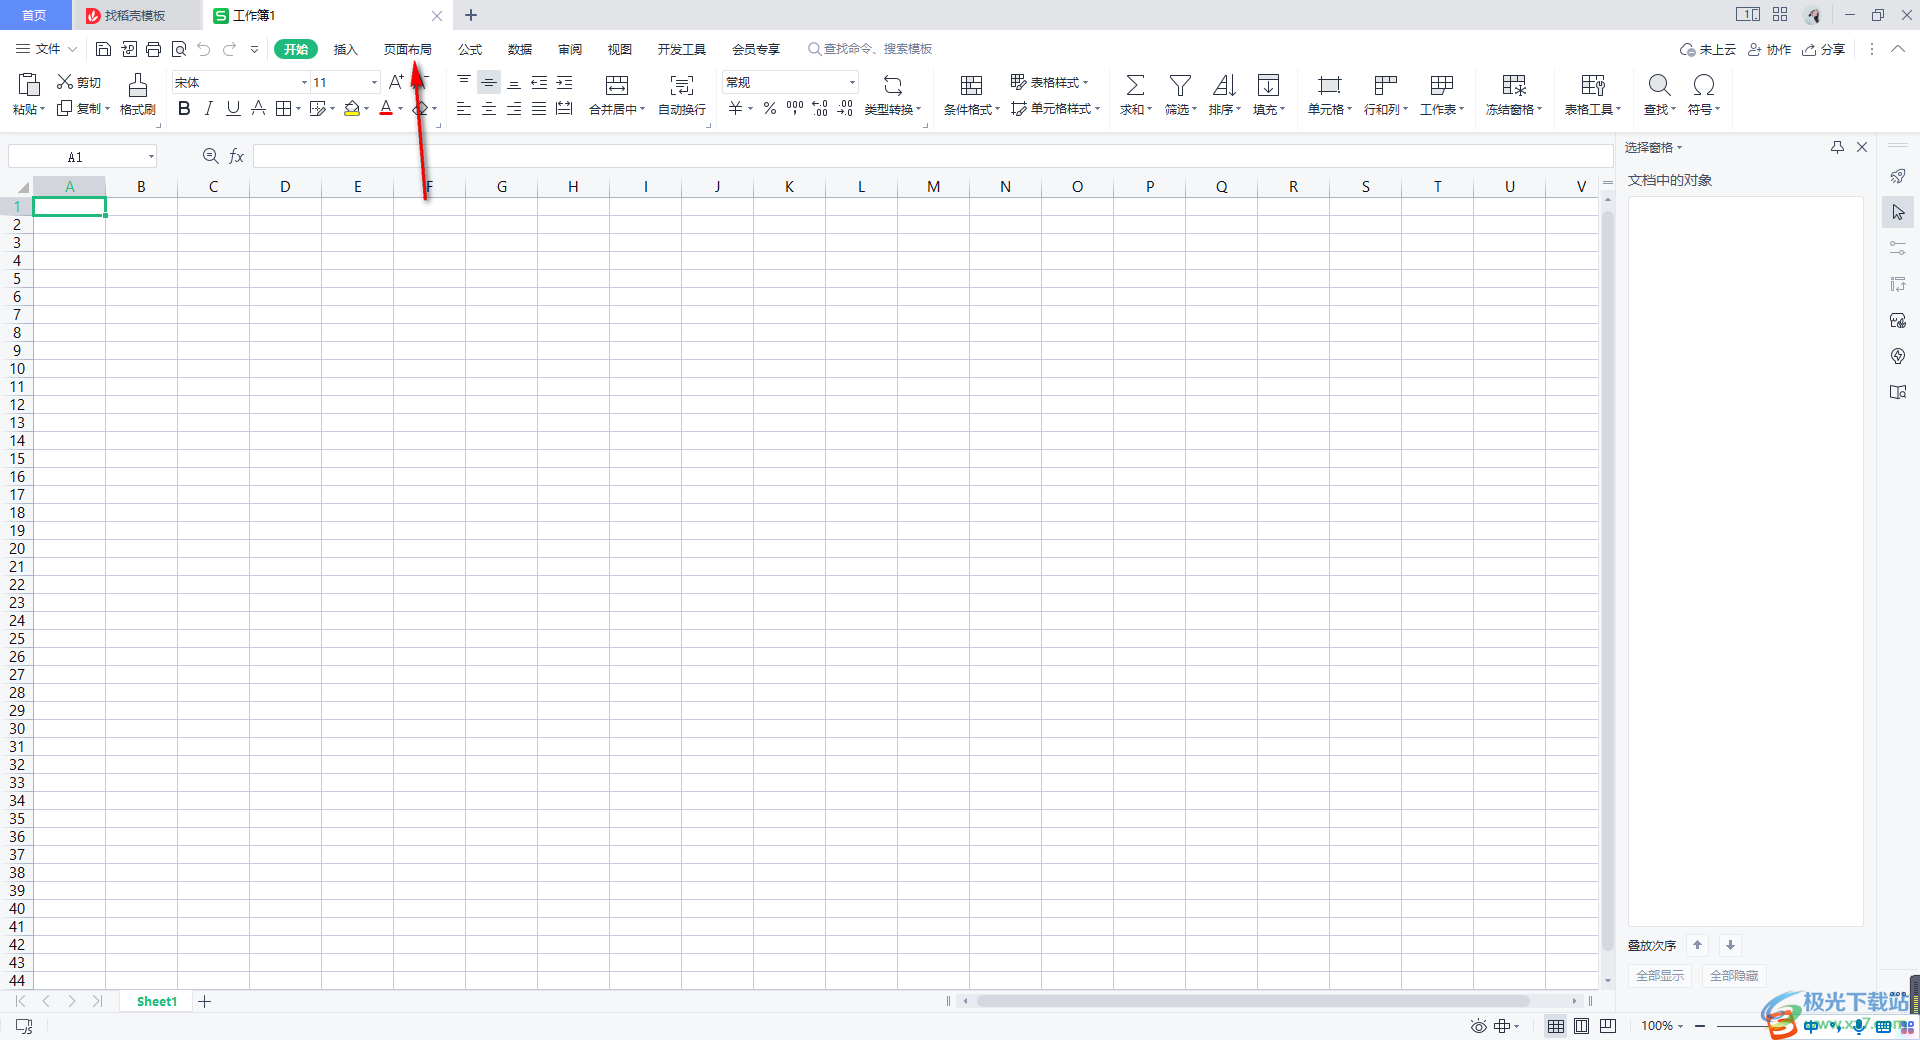Click the Cut (剪切) scissors button
This screenshot has height=1040, width=1920.
click(79, 82)
